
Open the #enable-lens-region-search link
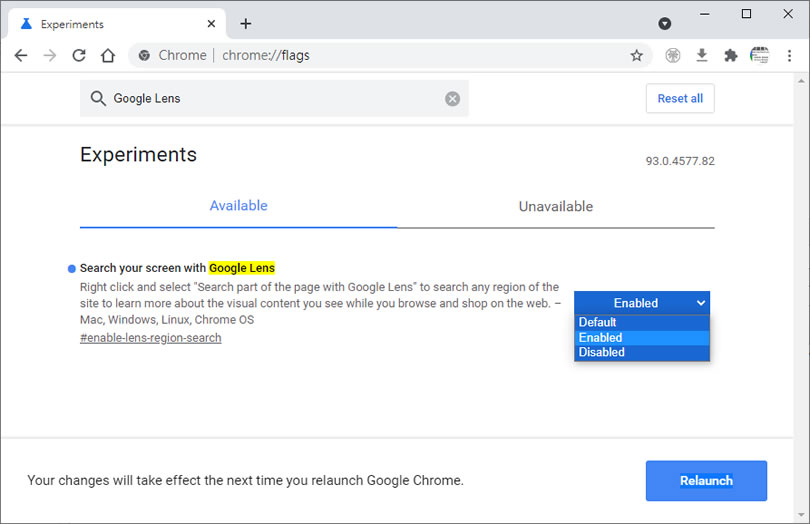coord(150,338)
